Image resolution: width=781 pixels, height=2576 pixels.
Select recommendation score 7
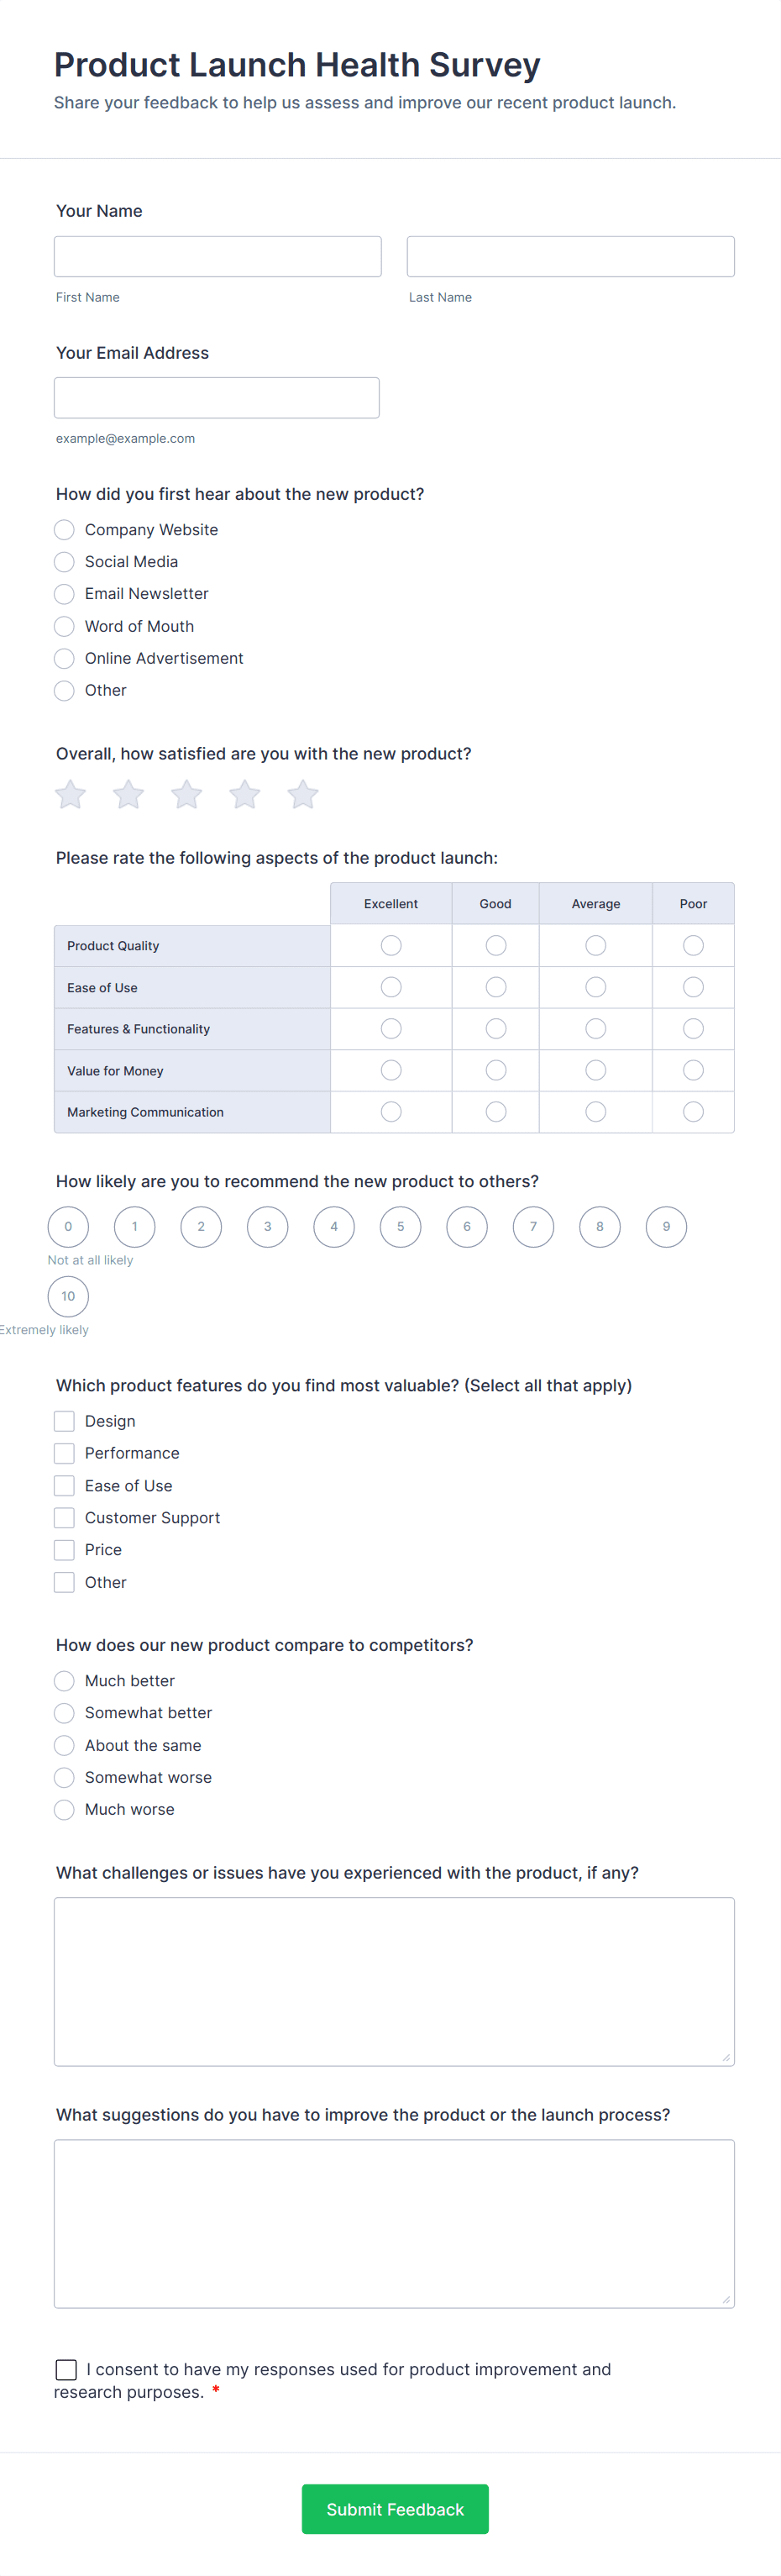coord(533,1227)
